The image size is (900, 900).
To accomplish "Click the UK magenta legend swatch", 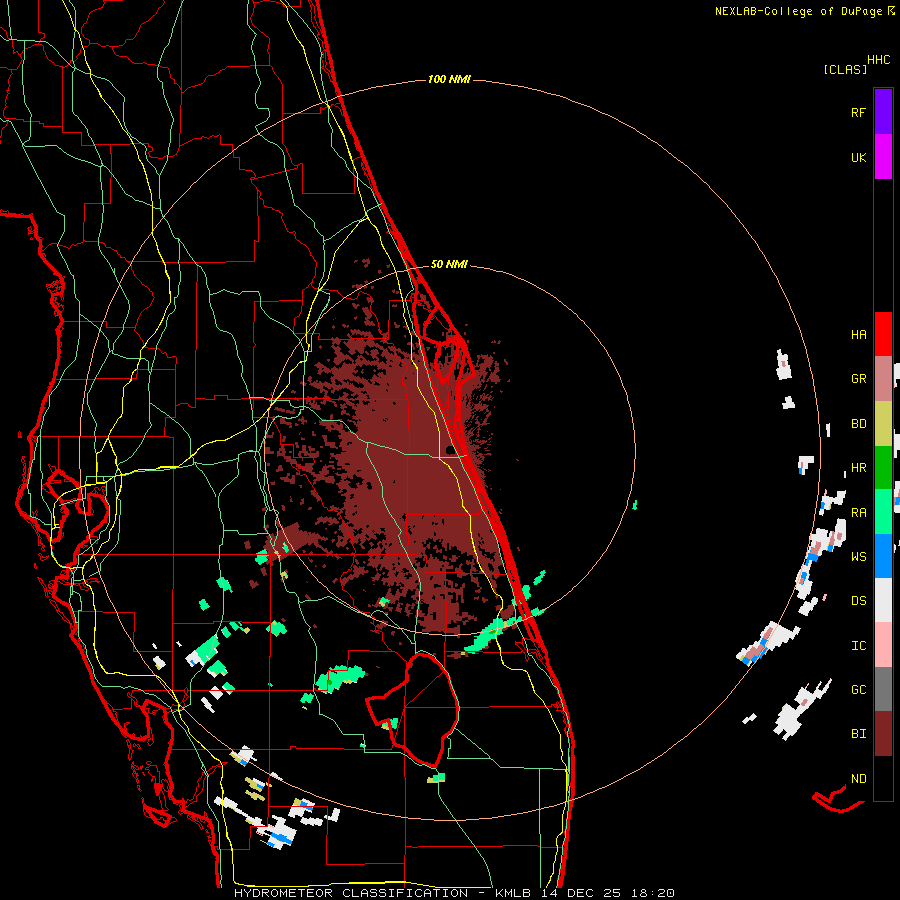I will pyautogui.click(x=883, y=157).
